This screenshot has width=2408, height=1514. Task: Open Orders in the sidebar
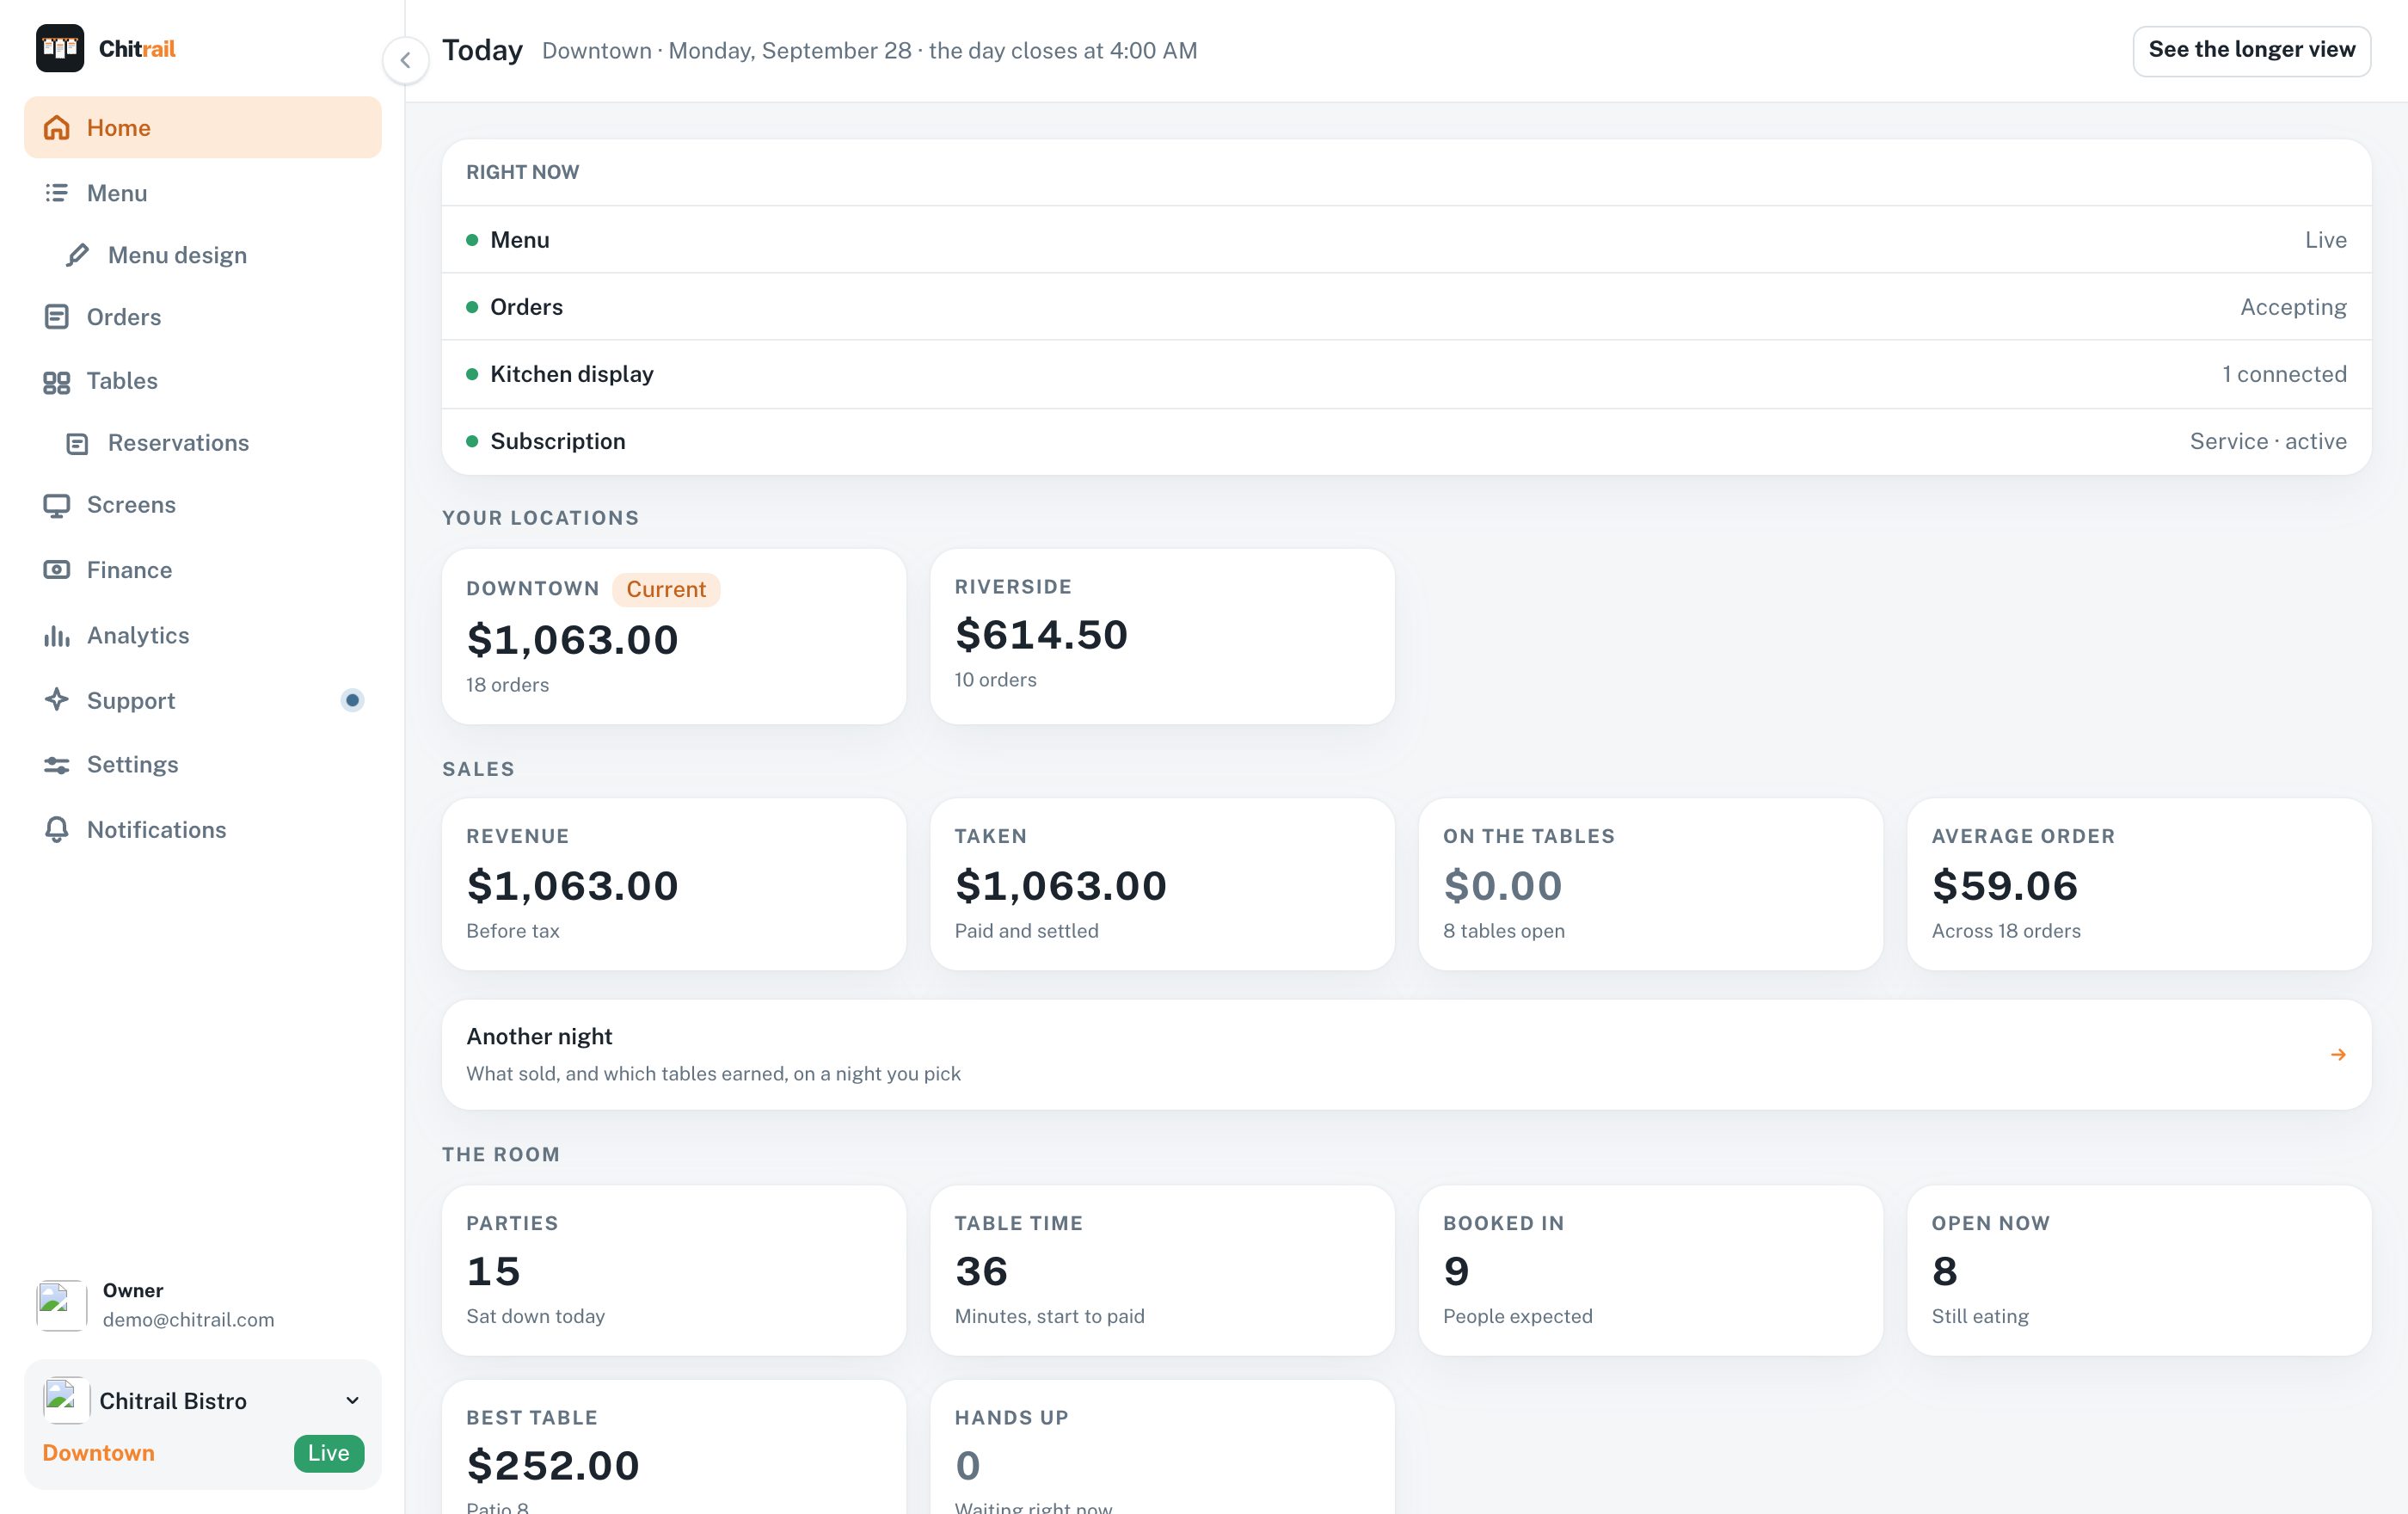[203, 317]
